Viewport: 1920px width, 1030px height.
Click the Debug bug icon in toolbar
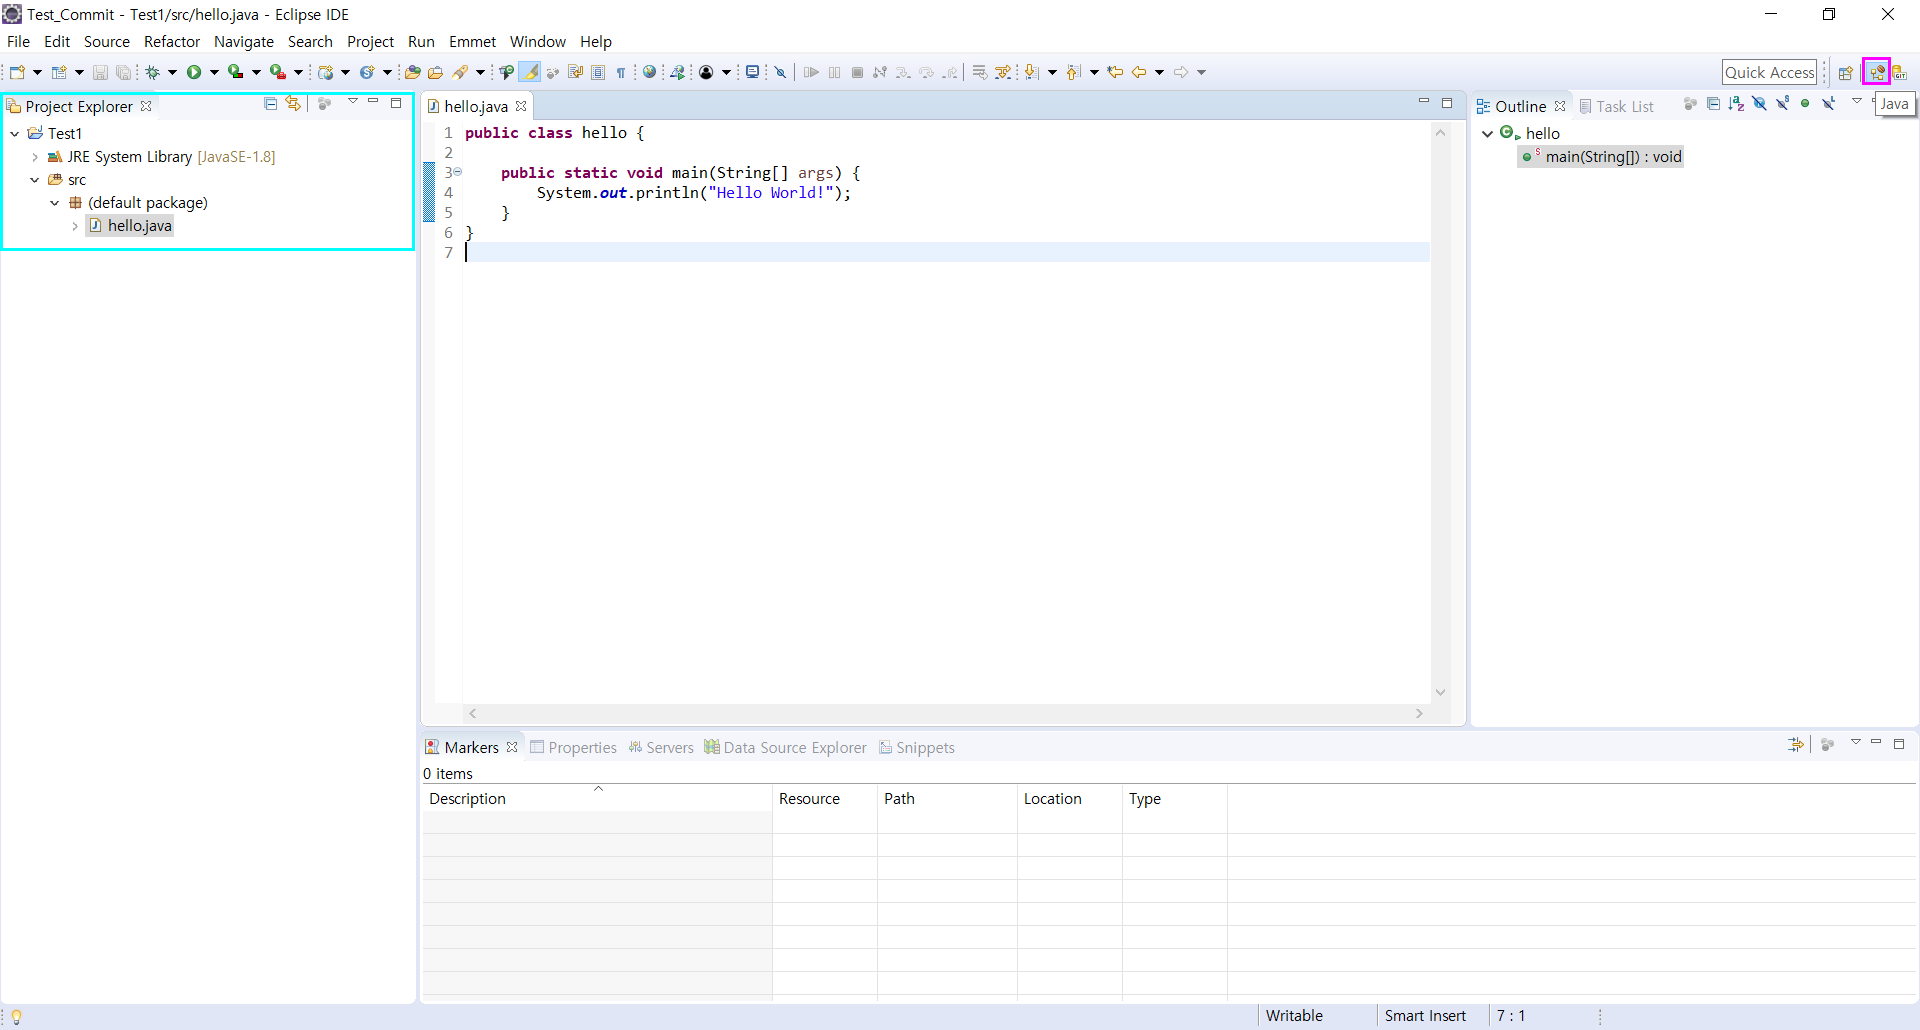pos(152,72)
